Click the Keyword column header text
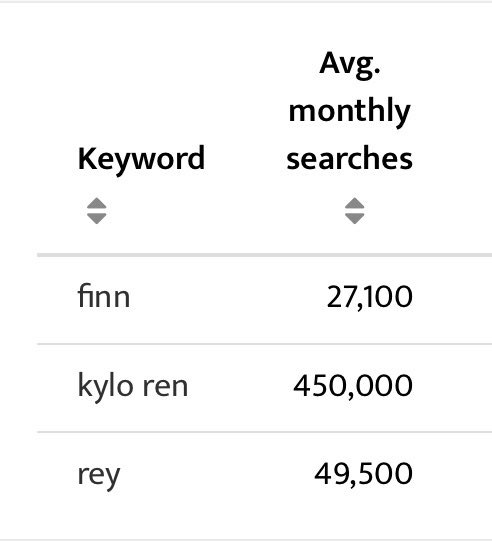 pyautogui.click(x=141, y=159)
